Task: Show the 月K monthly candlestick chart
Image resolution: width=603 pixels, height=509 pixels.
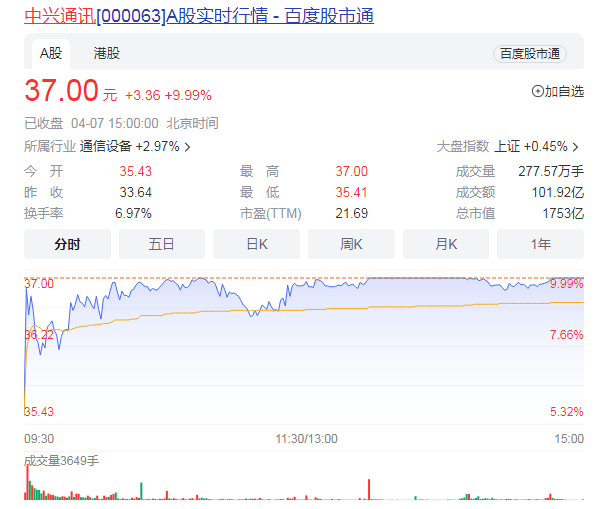Action: [446, 244]
